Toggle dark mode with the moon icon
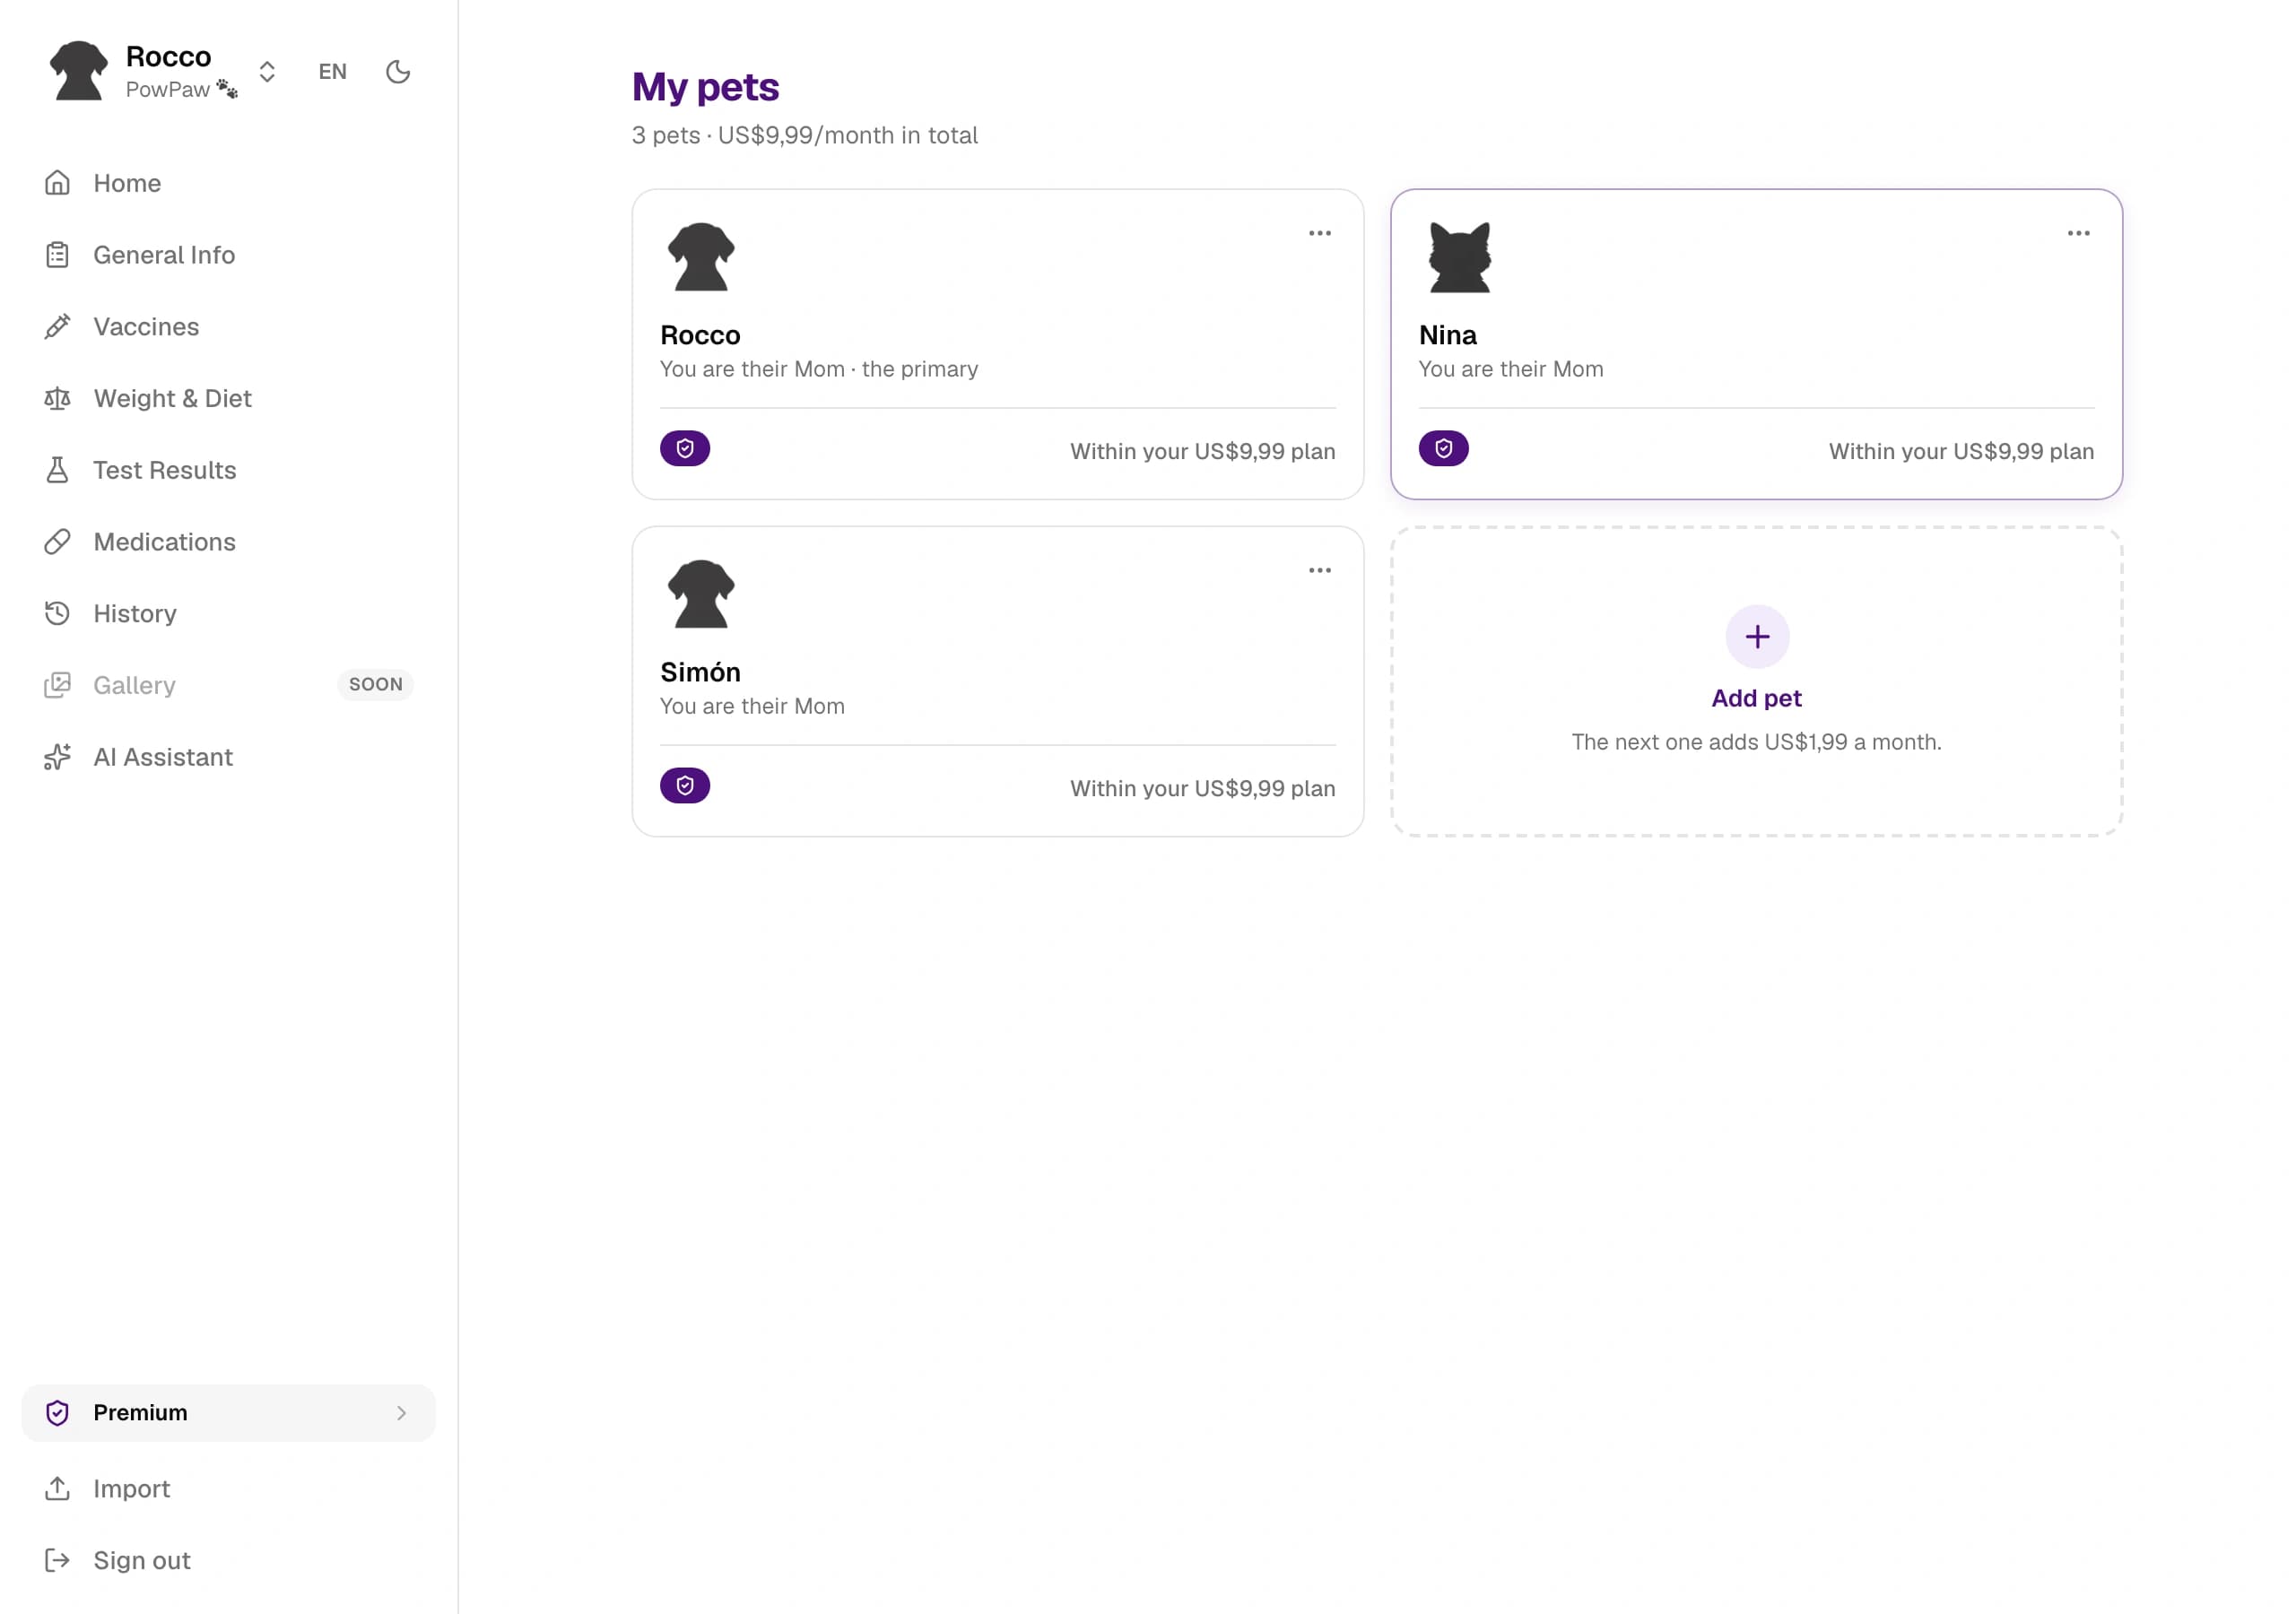 click(398, 72)
